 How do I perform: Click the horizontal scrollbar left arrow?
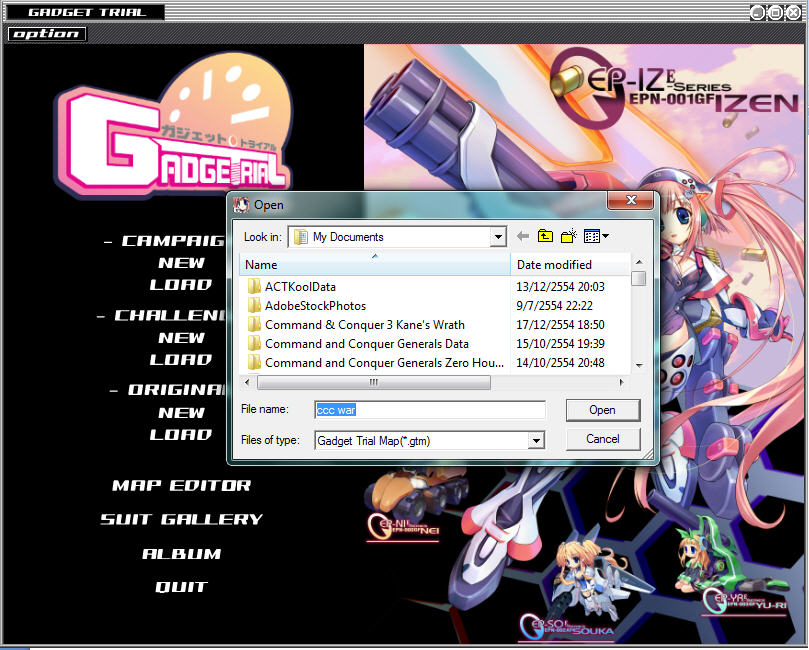coord(247,382)
